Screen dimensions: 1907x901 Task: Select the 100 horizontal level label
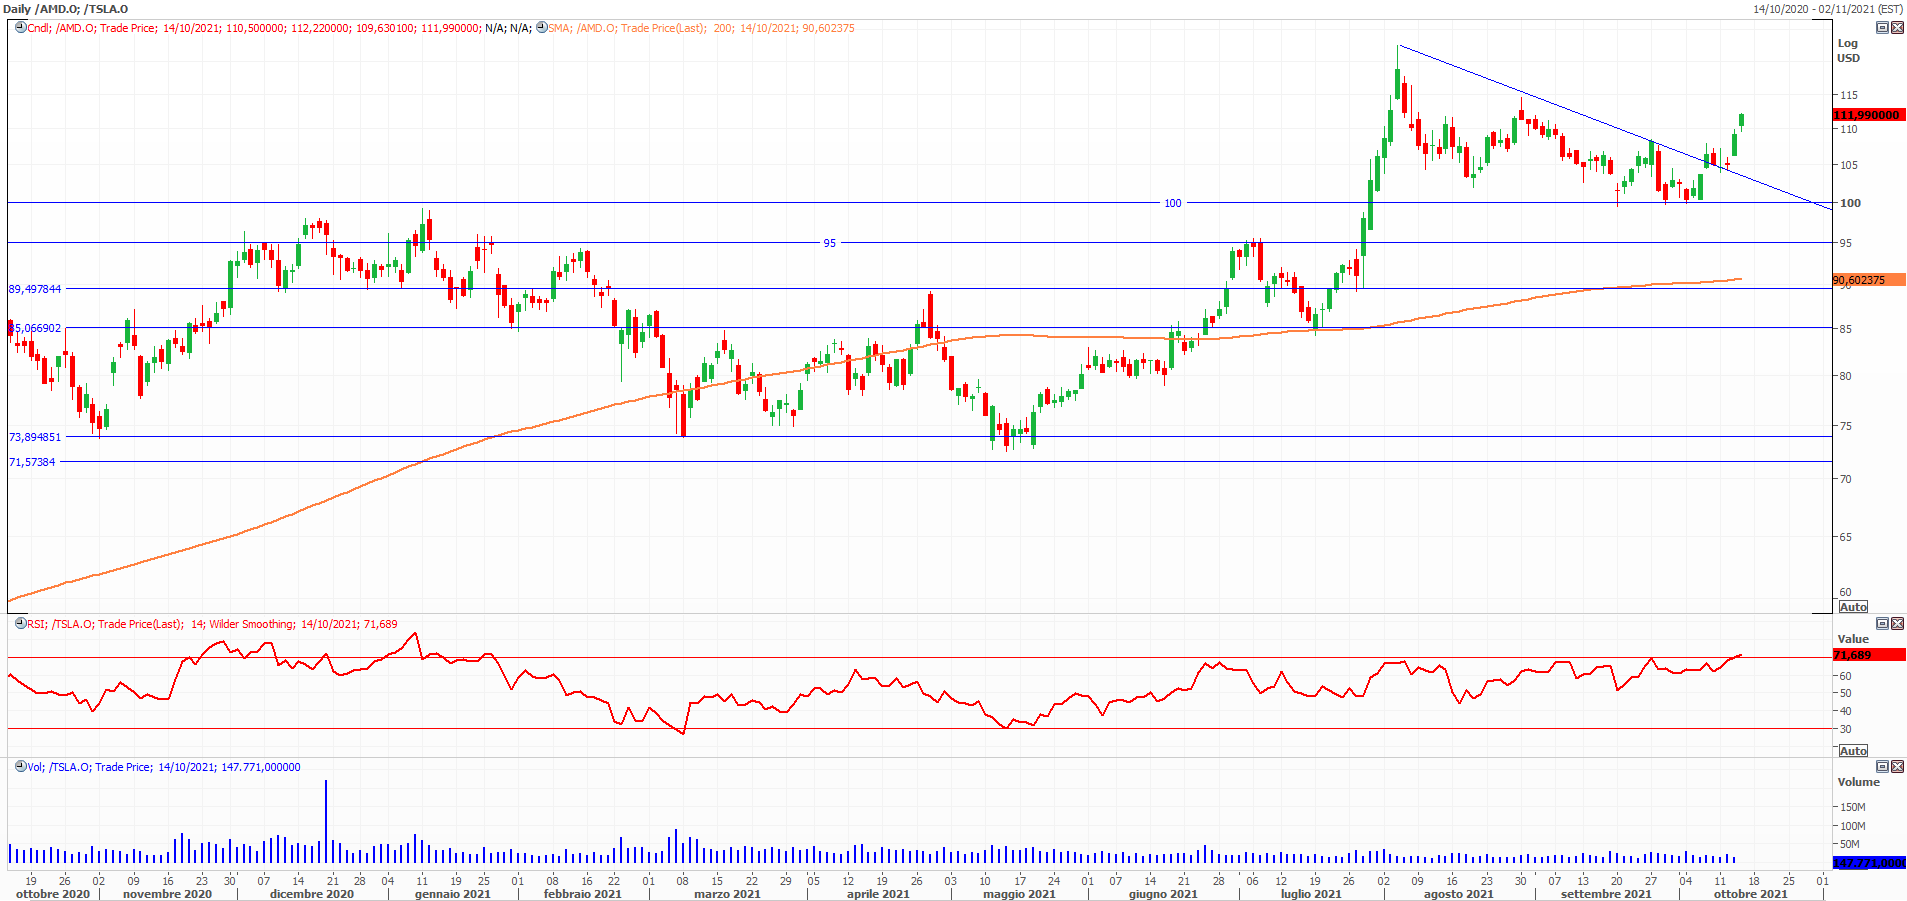click(1172, 203)
